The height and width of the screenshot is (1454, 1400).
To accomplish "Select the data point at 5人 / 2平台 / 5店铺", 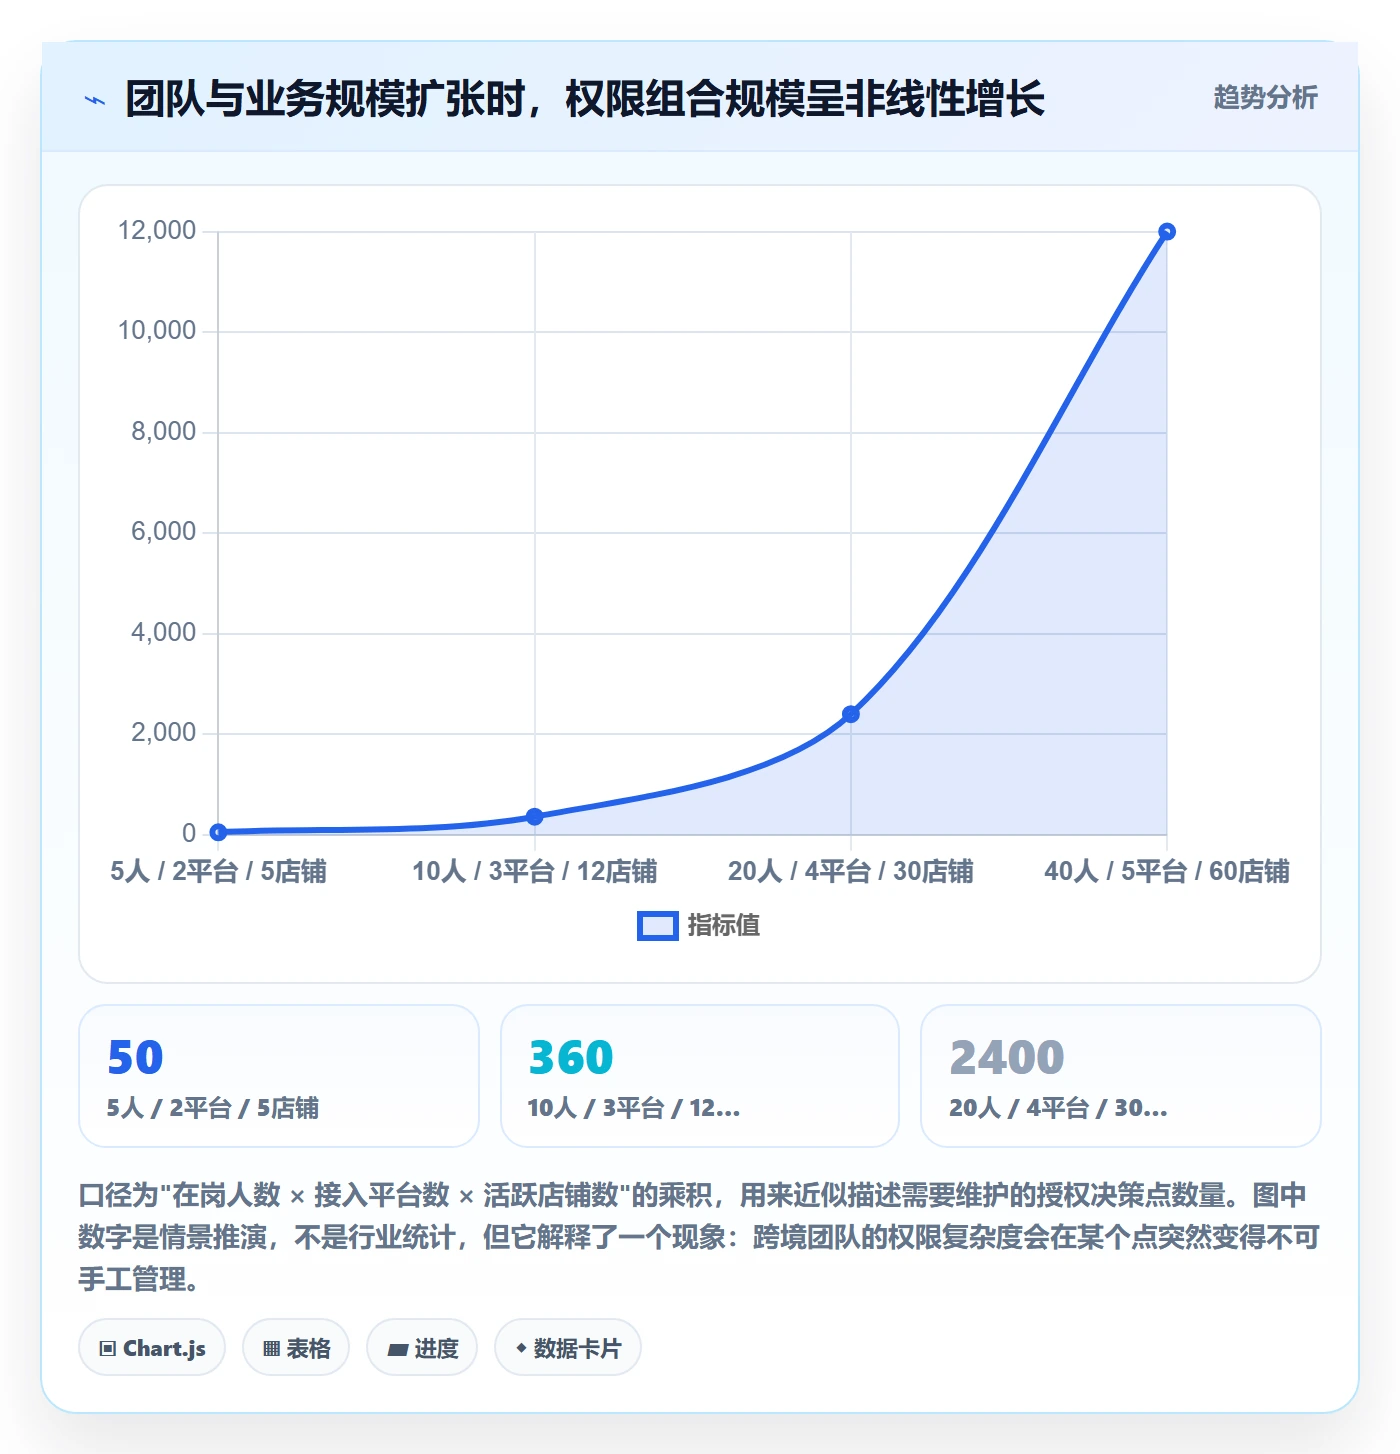I will (218, 832).
